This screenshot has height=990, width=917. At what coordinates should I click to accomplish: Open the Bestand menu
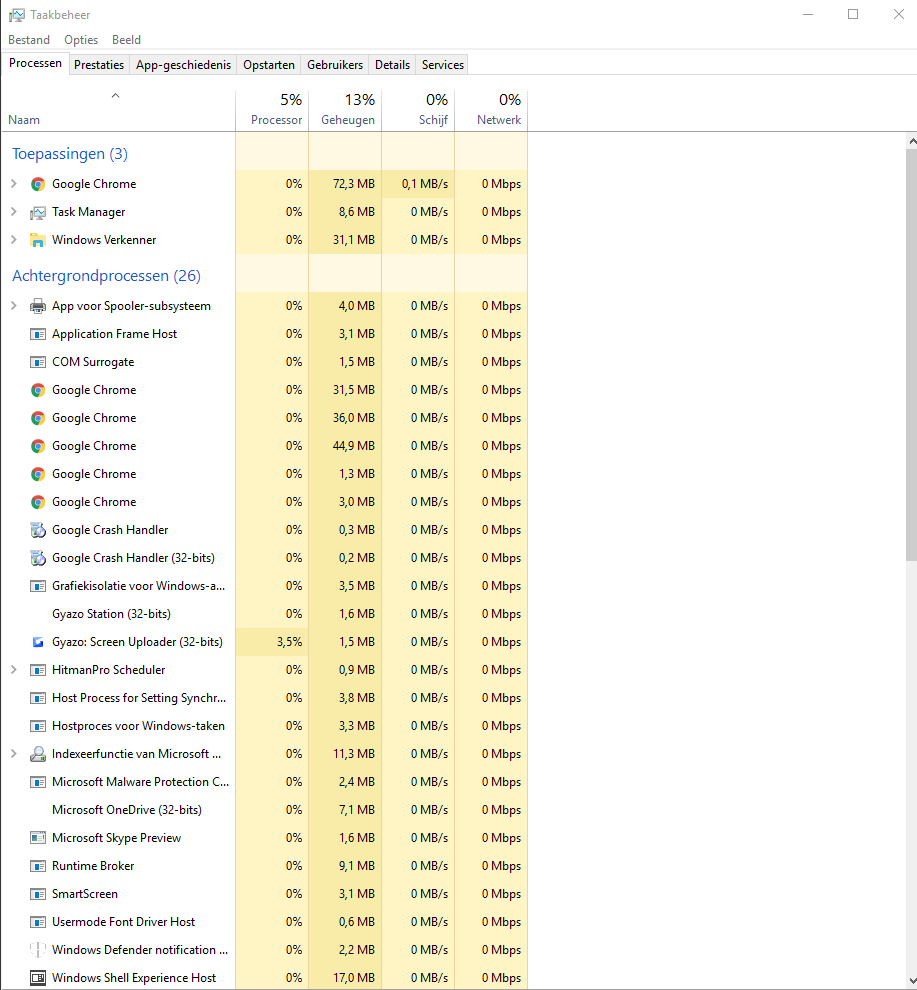pyautogui.click(x=29, y=40)
